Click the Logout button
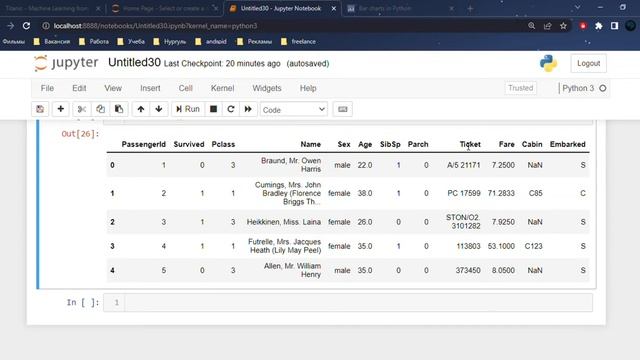 point(589,63)
